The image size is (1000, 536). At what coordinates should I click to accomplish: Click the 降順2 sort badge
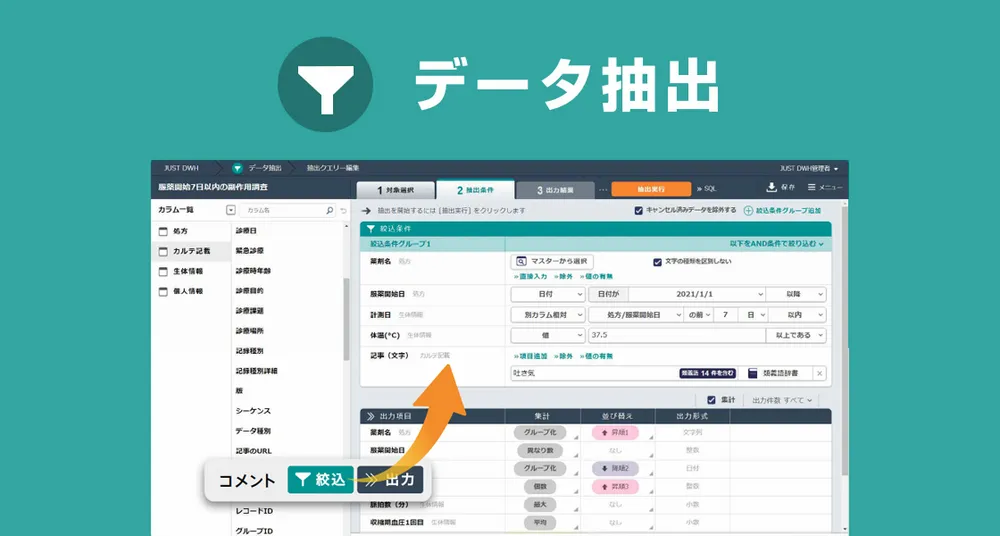(615, 468)
